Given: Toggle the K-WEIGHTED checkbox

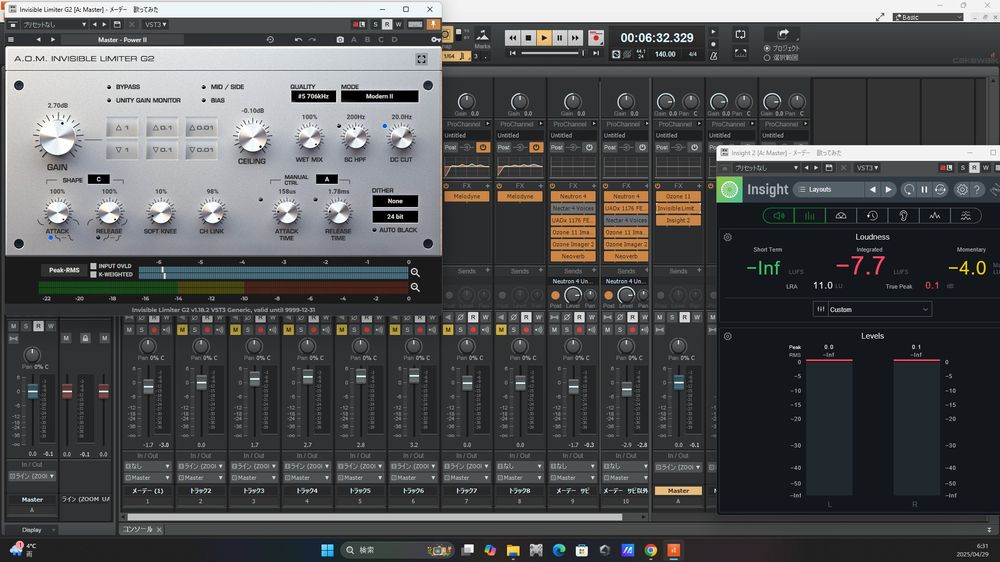Looking at the screenshot, I should tap(94, 274).
